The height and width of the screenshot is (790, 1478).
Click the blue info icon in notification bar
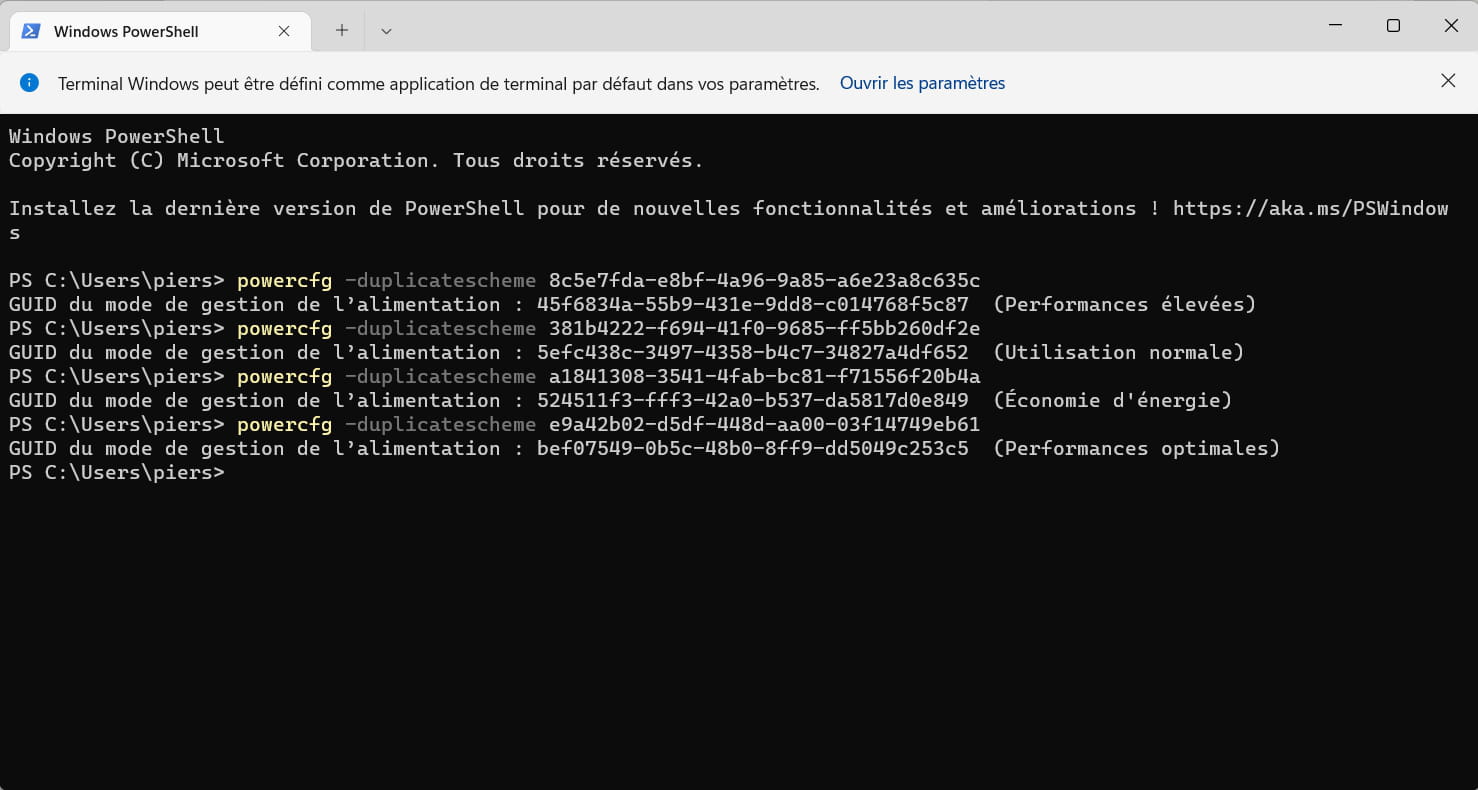coord(29,83)
